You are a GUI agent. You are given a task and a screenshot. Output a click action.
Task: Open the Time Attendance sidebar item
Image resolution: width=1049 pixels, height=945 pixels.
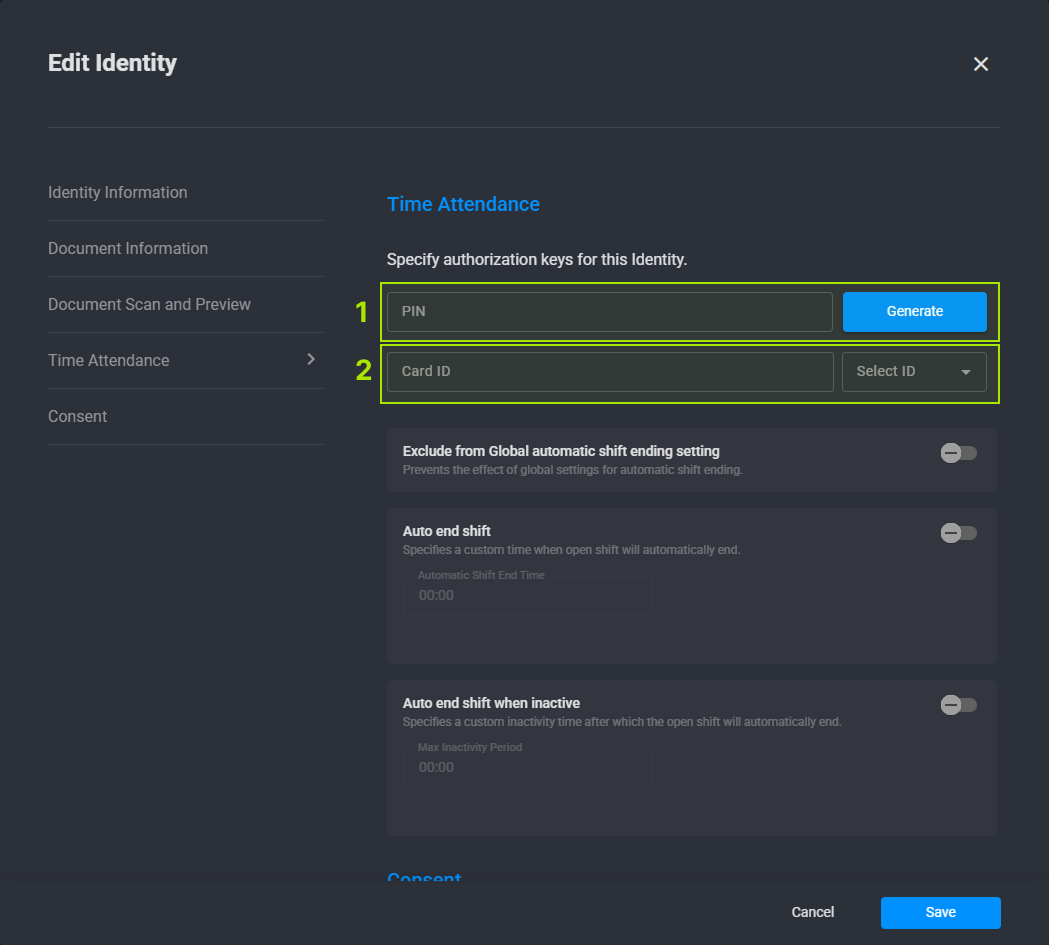(109, 360)
